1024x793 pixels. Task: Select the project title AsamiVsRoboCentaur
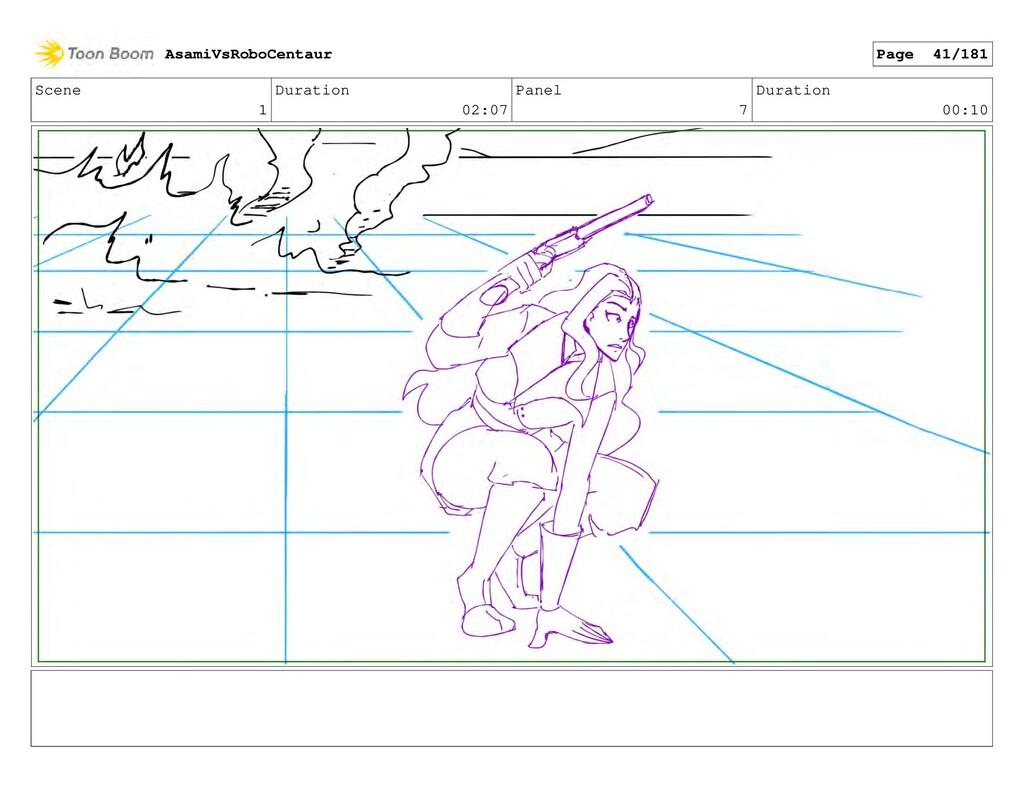pyautogui.click(x=248, y=54)
